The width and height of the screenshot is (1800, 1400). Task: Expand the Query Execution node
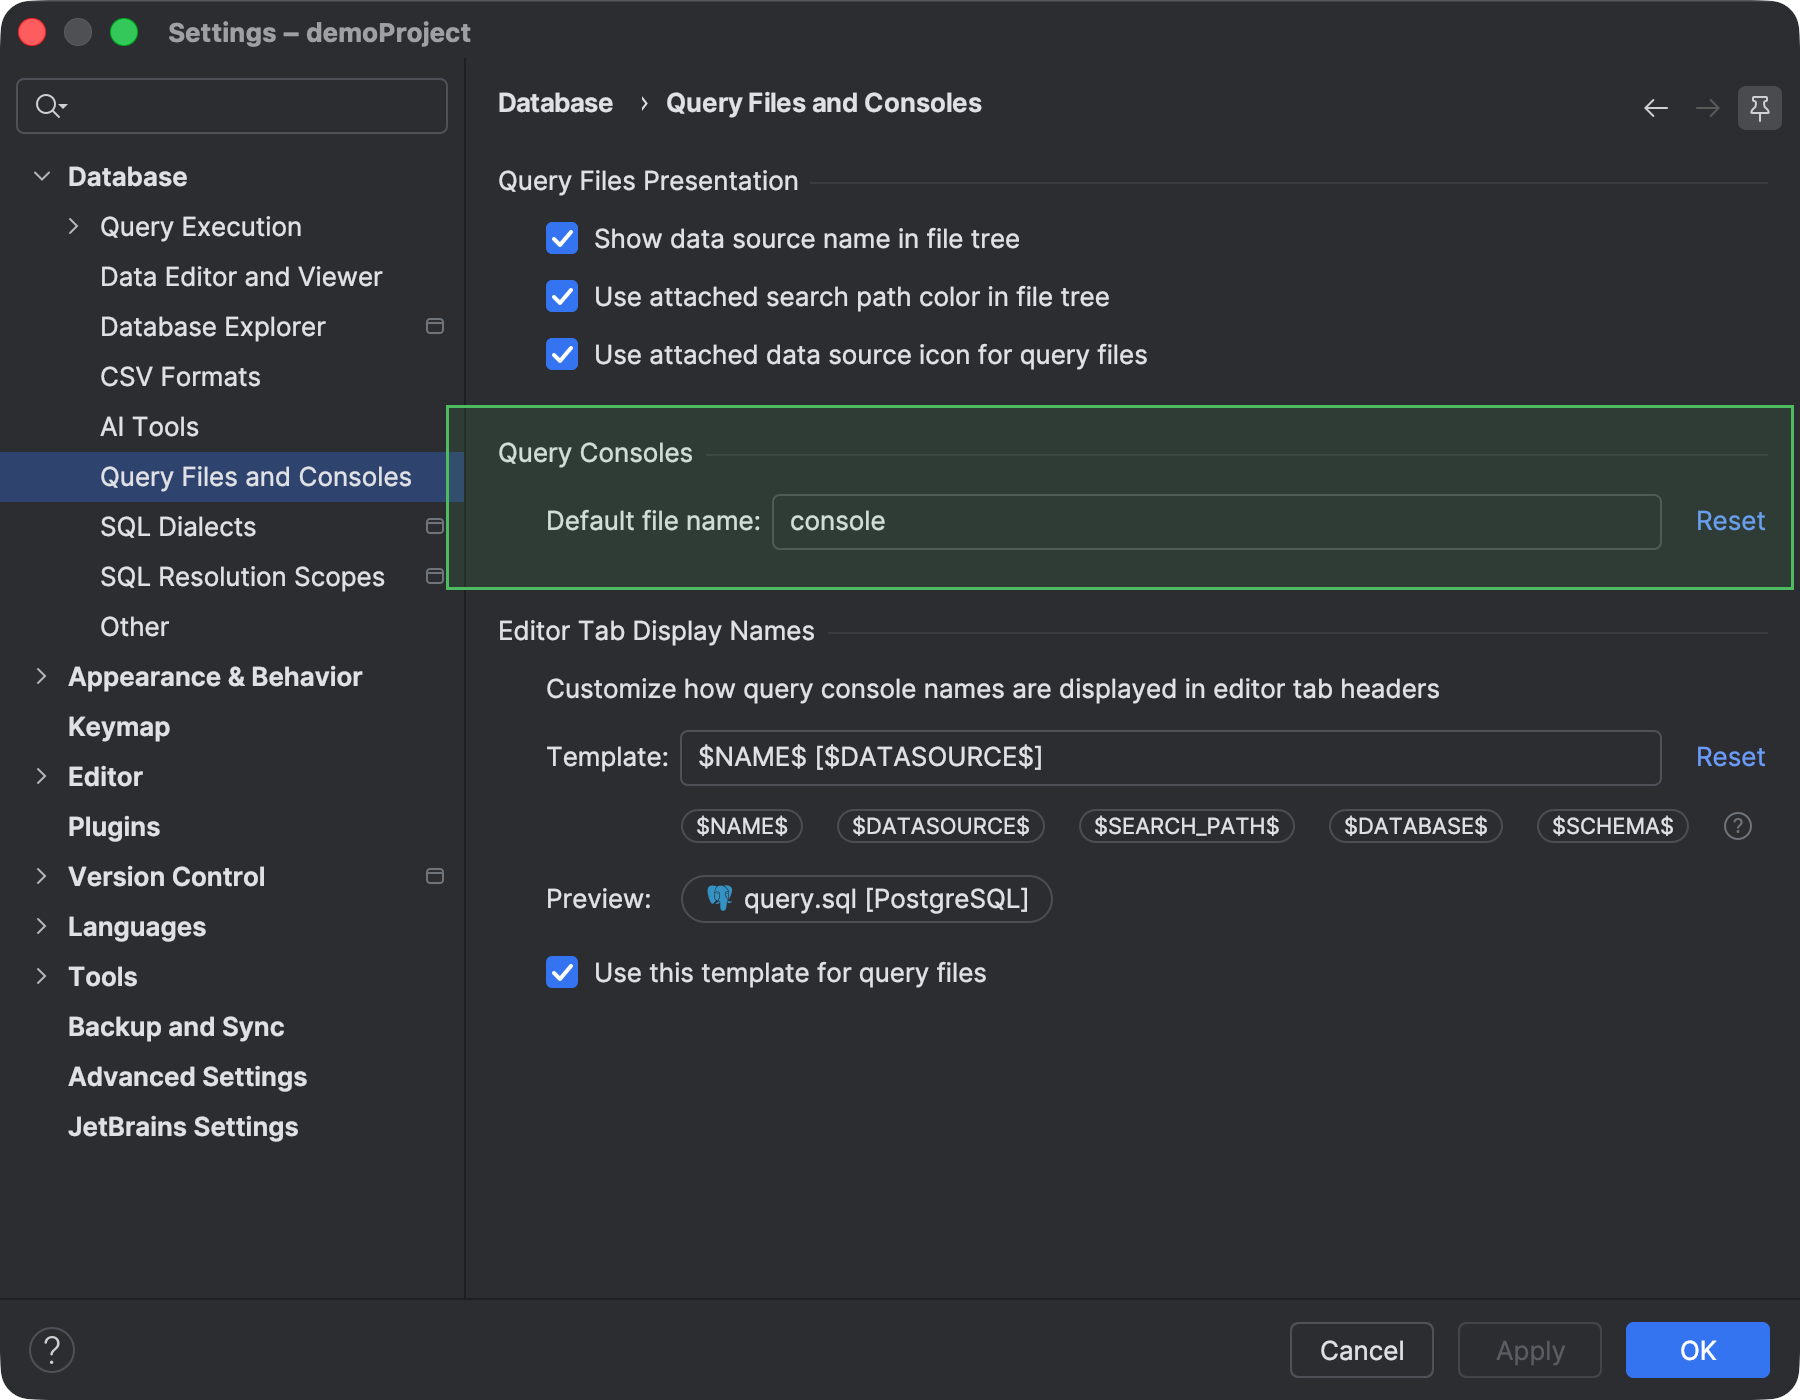[x=74, y=226]
